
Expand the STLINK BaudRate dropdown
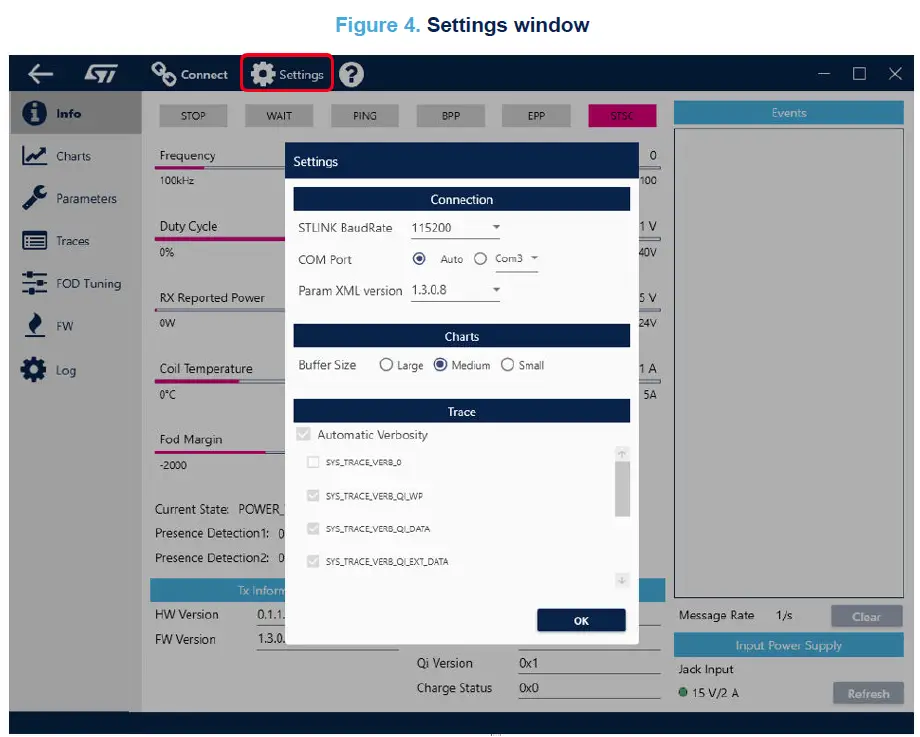[x=496, y=228]
